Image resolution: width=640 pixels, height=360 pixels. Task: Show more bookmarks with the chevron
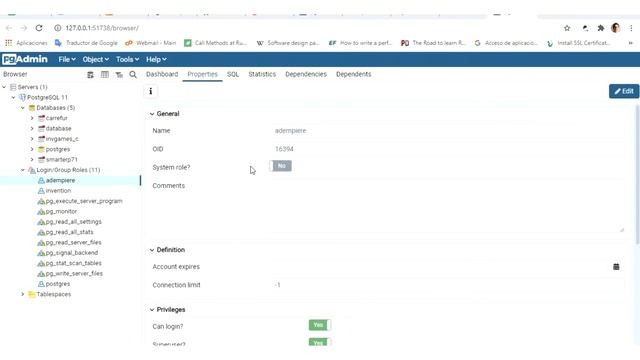(x=631, y=43)
